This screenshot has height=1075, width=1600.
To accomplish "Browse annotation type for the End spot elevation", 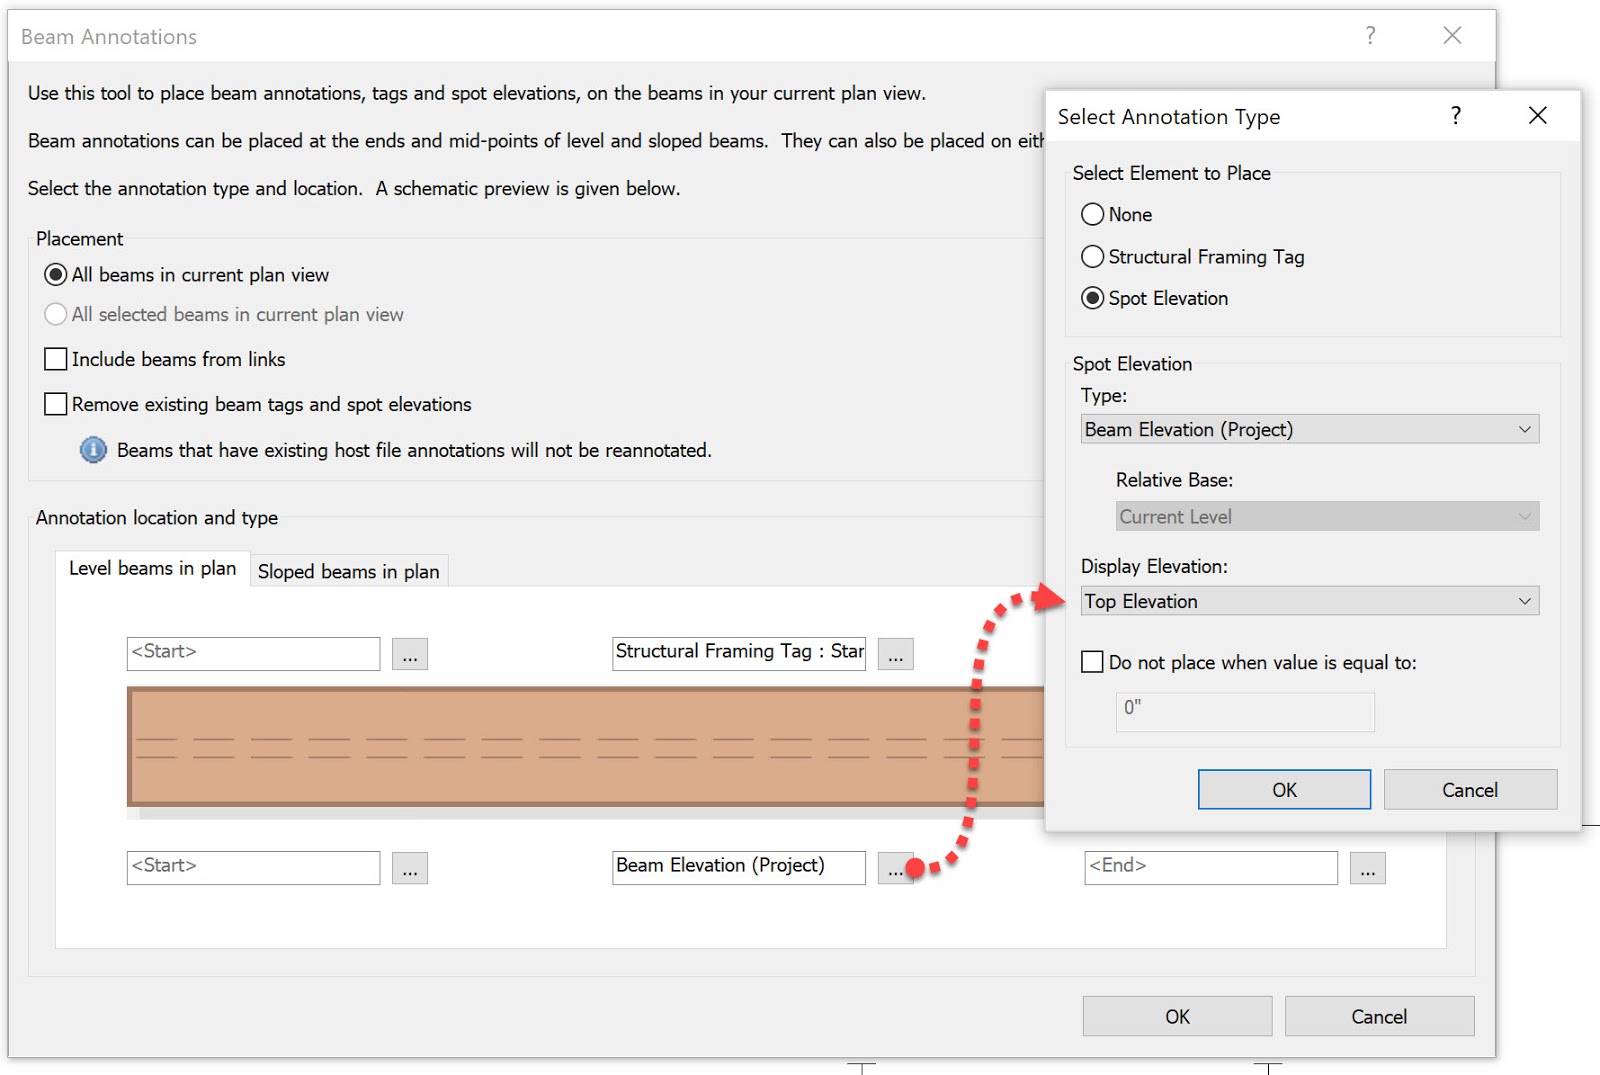I will click(1367, 868).
